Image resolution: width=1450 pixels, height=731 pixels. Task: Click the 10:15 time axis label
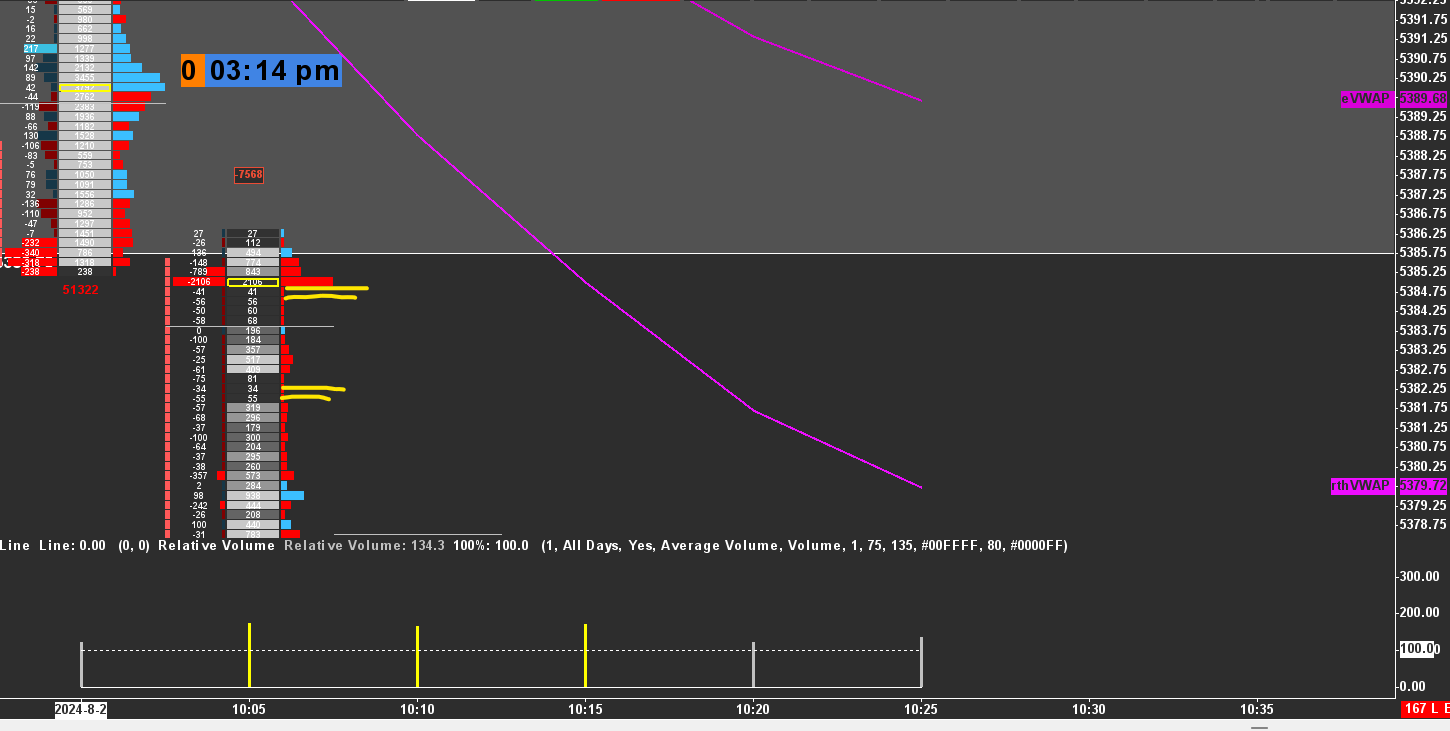[x=585, y=709]
